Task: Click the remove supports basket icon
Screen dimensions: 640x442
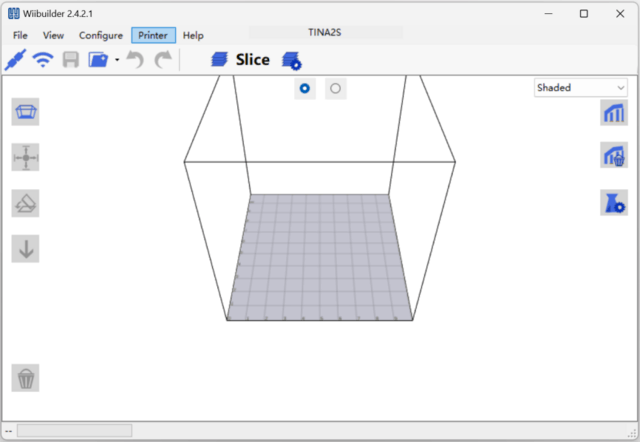Action: (x=614, y=155)
